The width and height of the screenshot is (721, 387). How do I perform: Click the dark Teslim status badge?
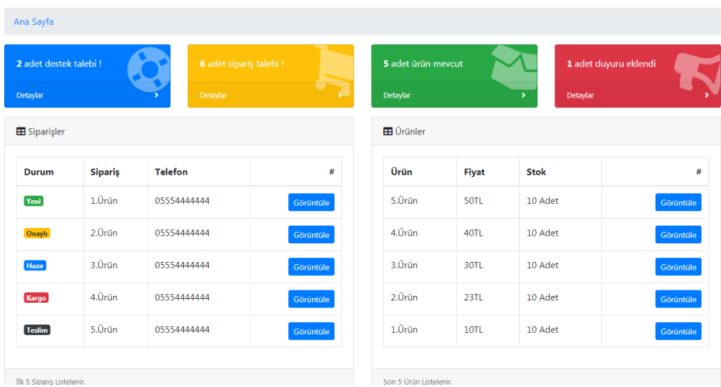37,330
